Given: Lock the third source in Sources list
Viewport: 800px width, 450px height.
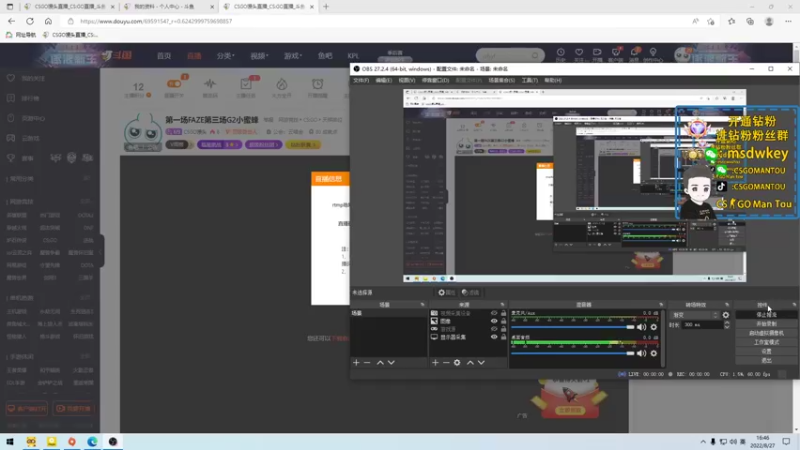Looking at the screenshot, I should click(504, 329).
